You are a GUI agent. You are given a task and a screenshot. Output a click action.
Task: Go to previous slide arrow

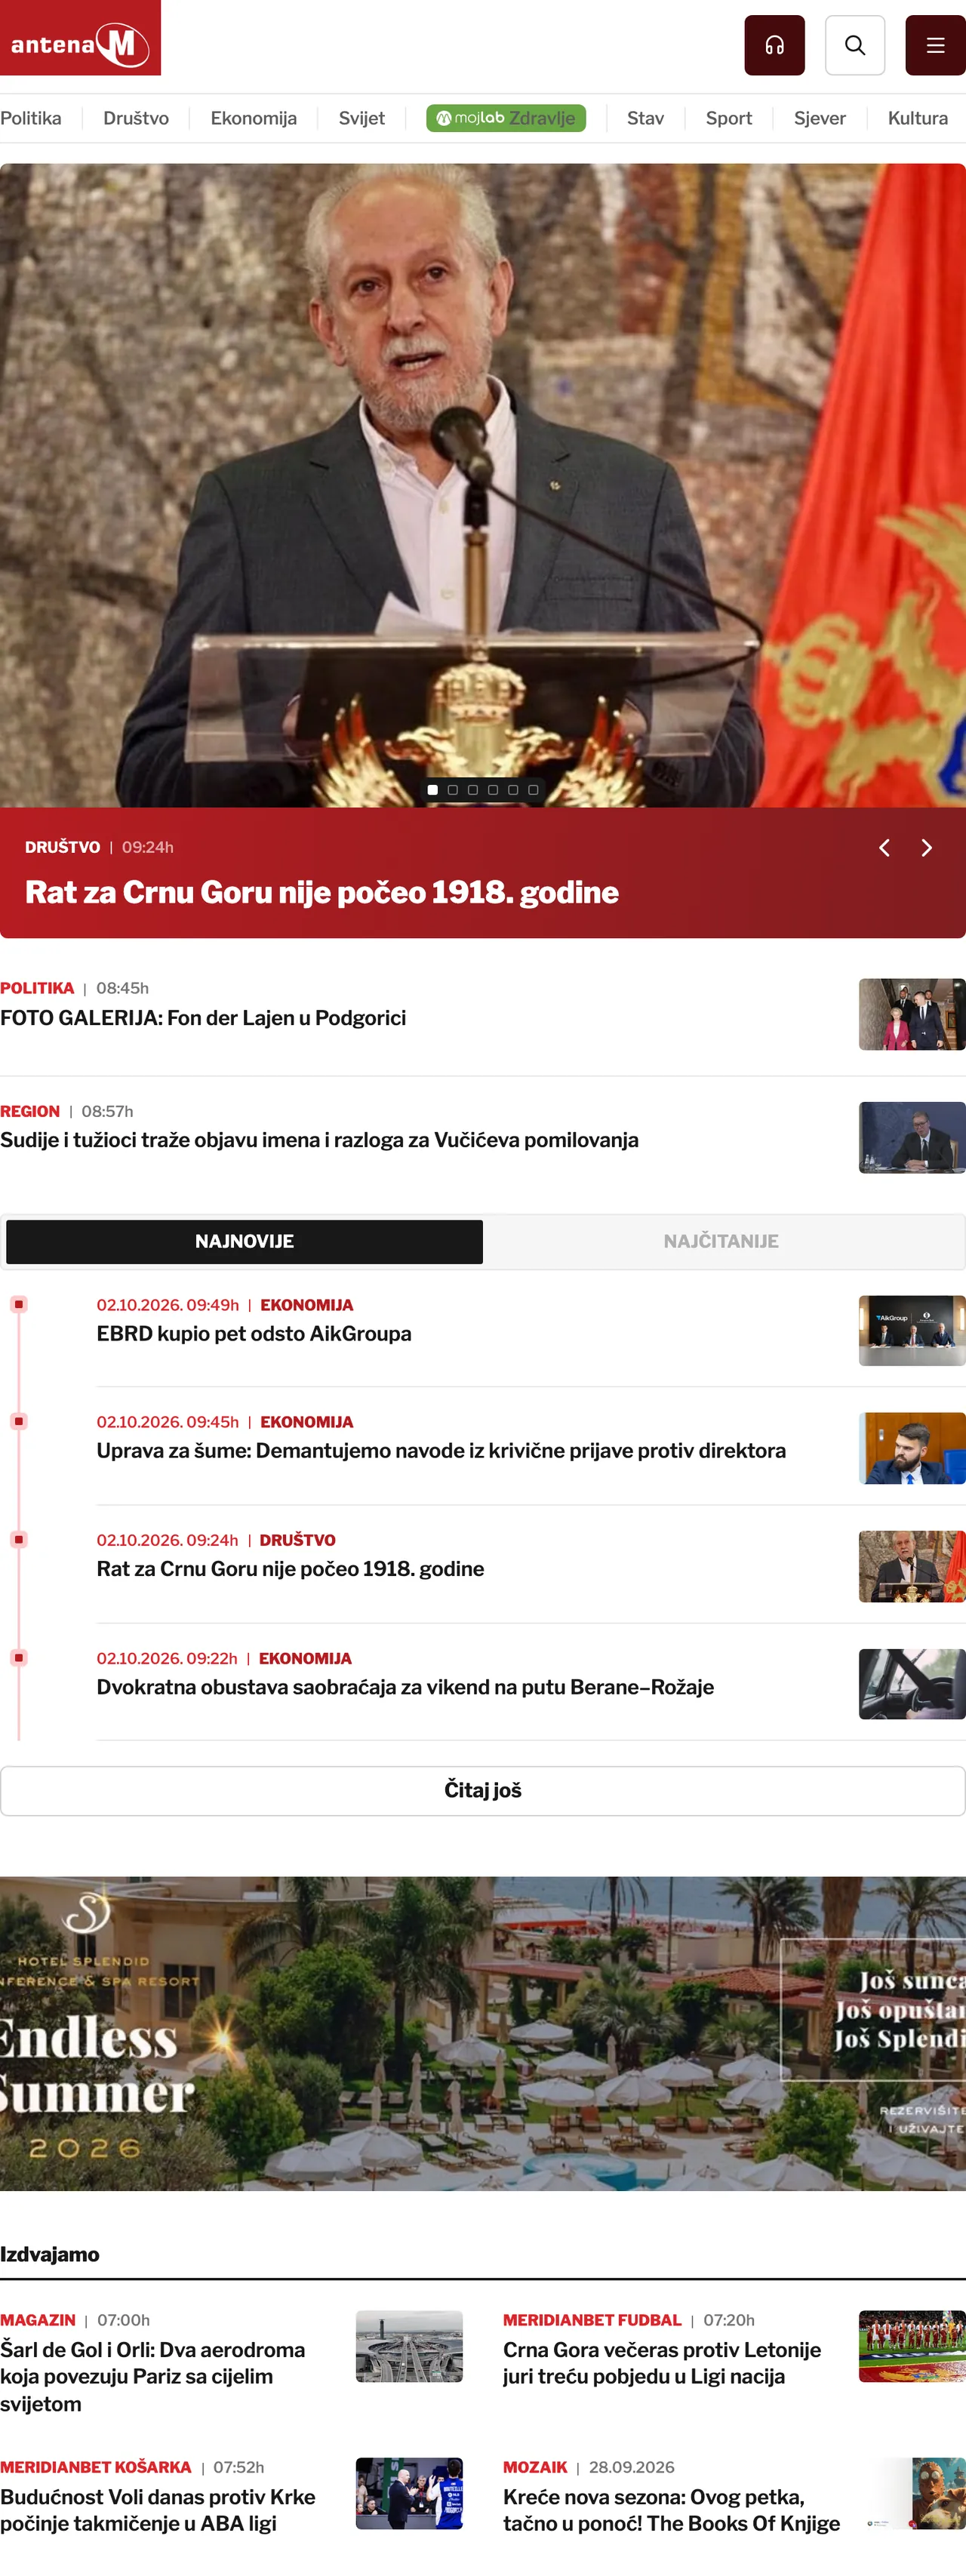(x=884, y=848)
